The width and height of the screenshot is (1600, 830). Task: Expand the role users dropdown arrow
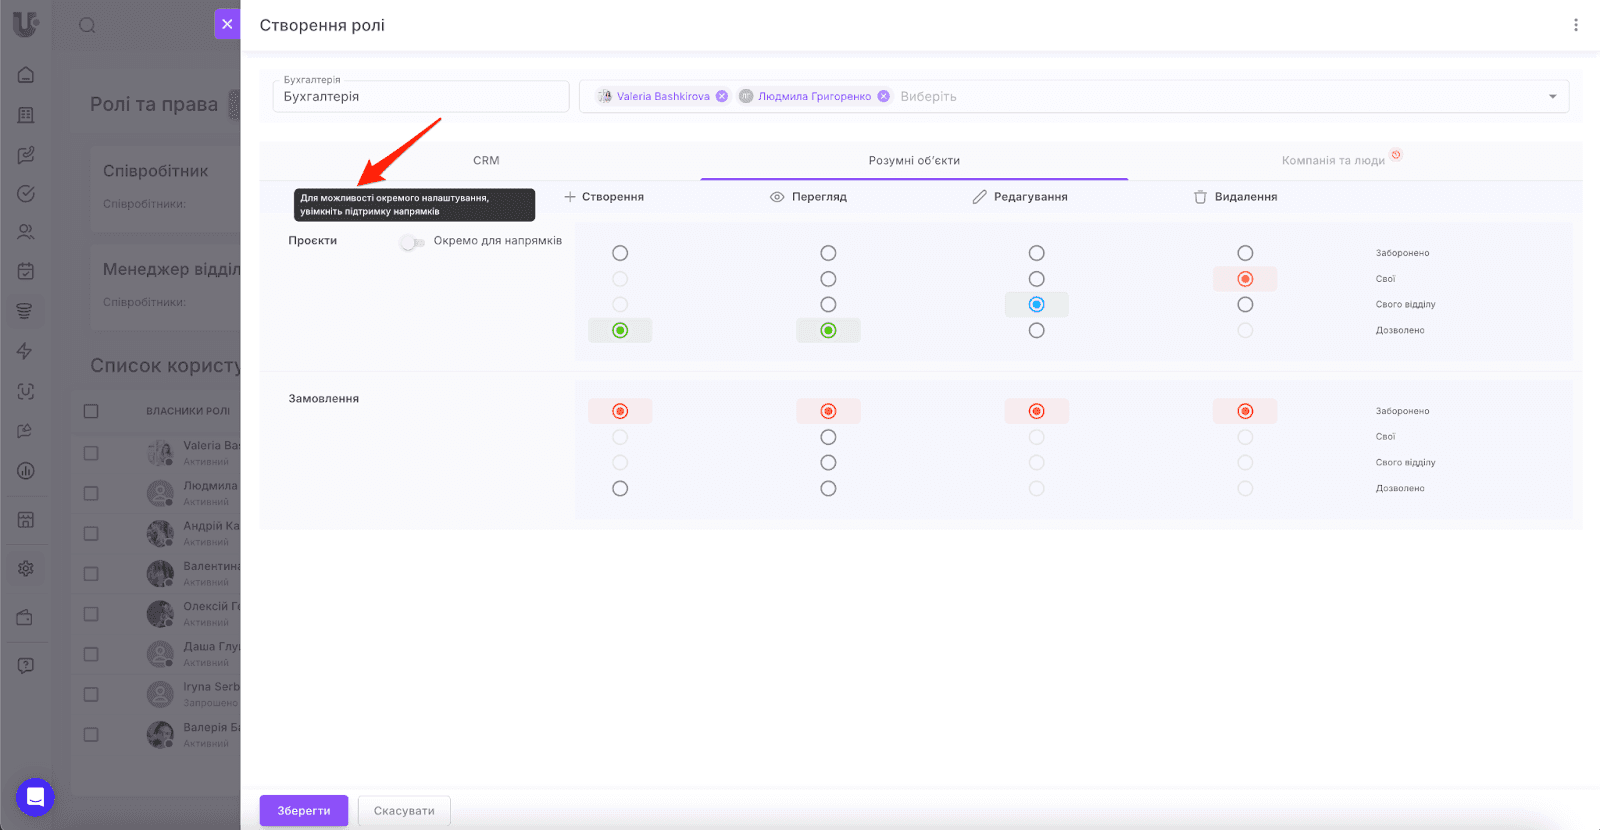click(x=1553, y=96)
